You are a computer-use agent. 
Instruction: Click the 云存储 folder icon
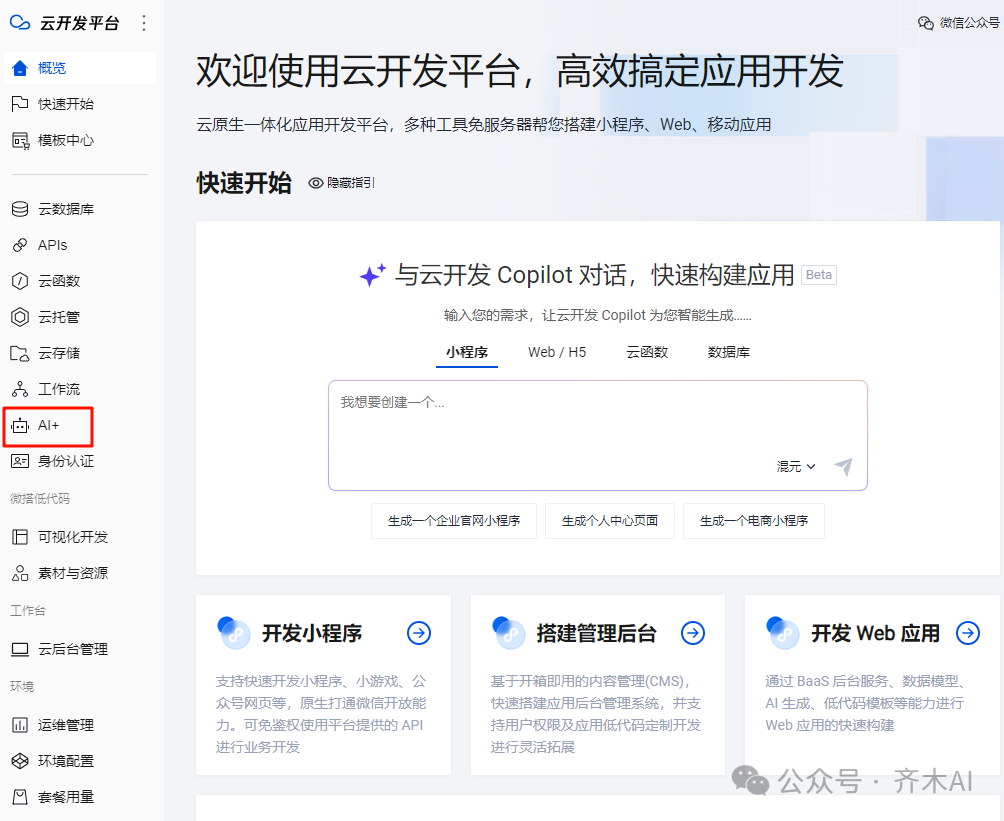tap(20, 353)
